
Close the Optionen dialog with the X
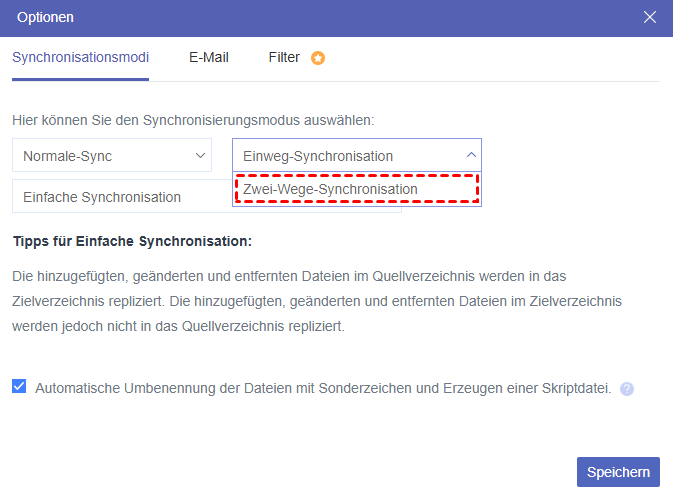click(650, 17)
